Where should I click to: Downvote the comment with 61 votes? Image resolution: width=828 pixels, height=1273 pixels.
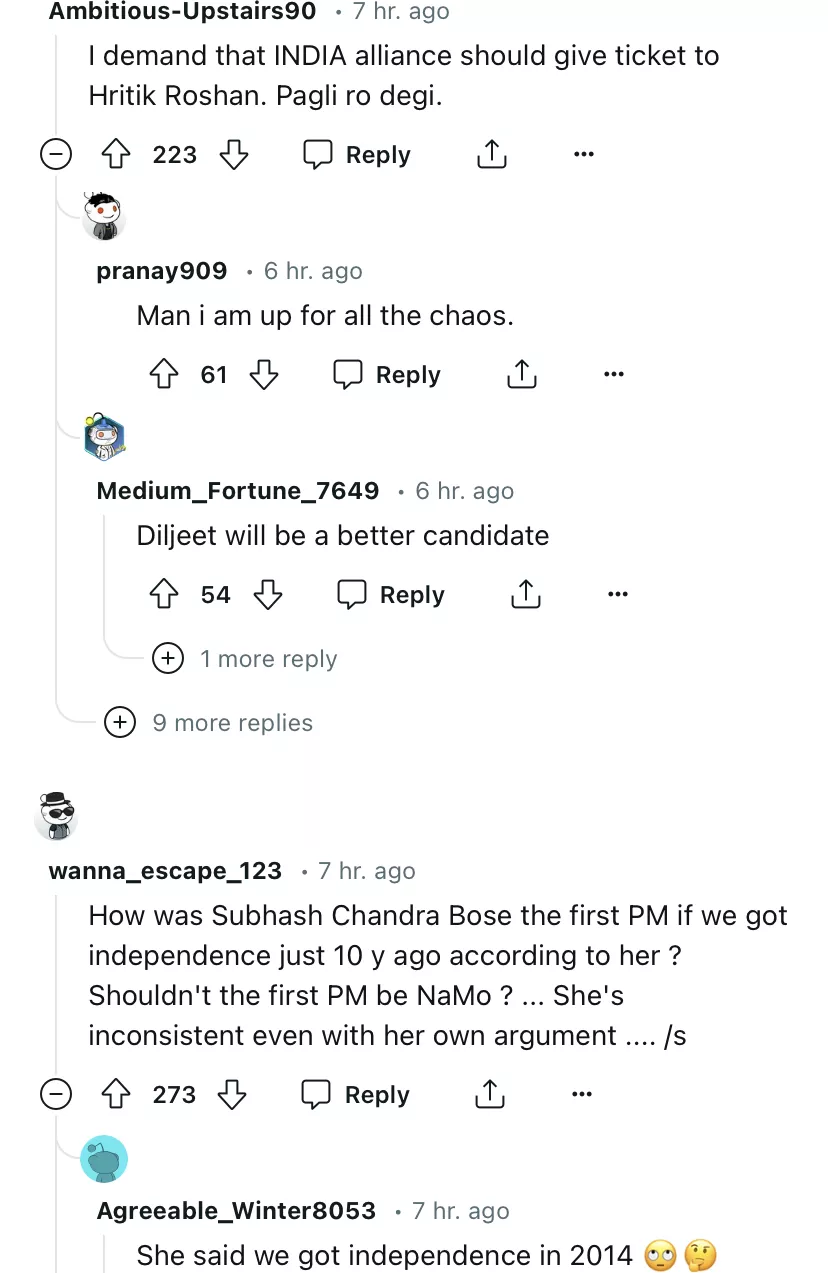click(264, 375)
